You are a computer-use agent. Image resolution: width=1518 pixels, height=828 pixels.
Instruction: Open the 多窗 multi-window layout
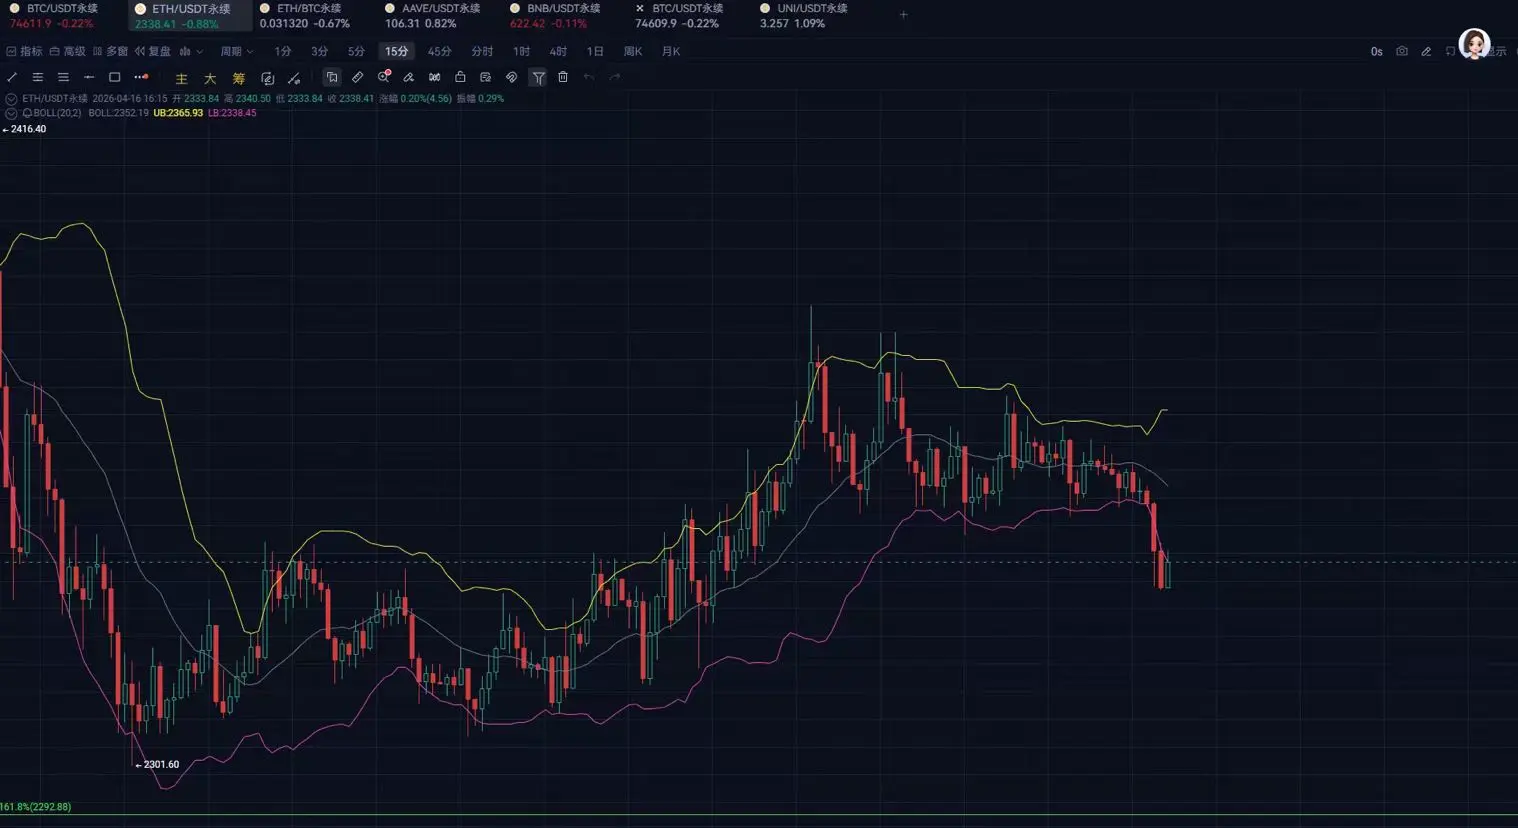click(x=110, y=51)
